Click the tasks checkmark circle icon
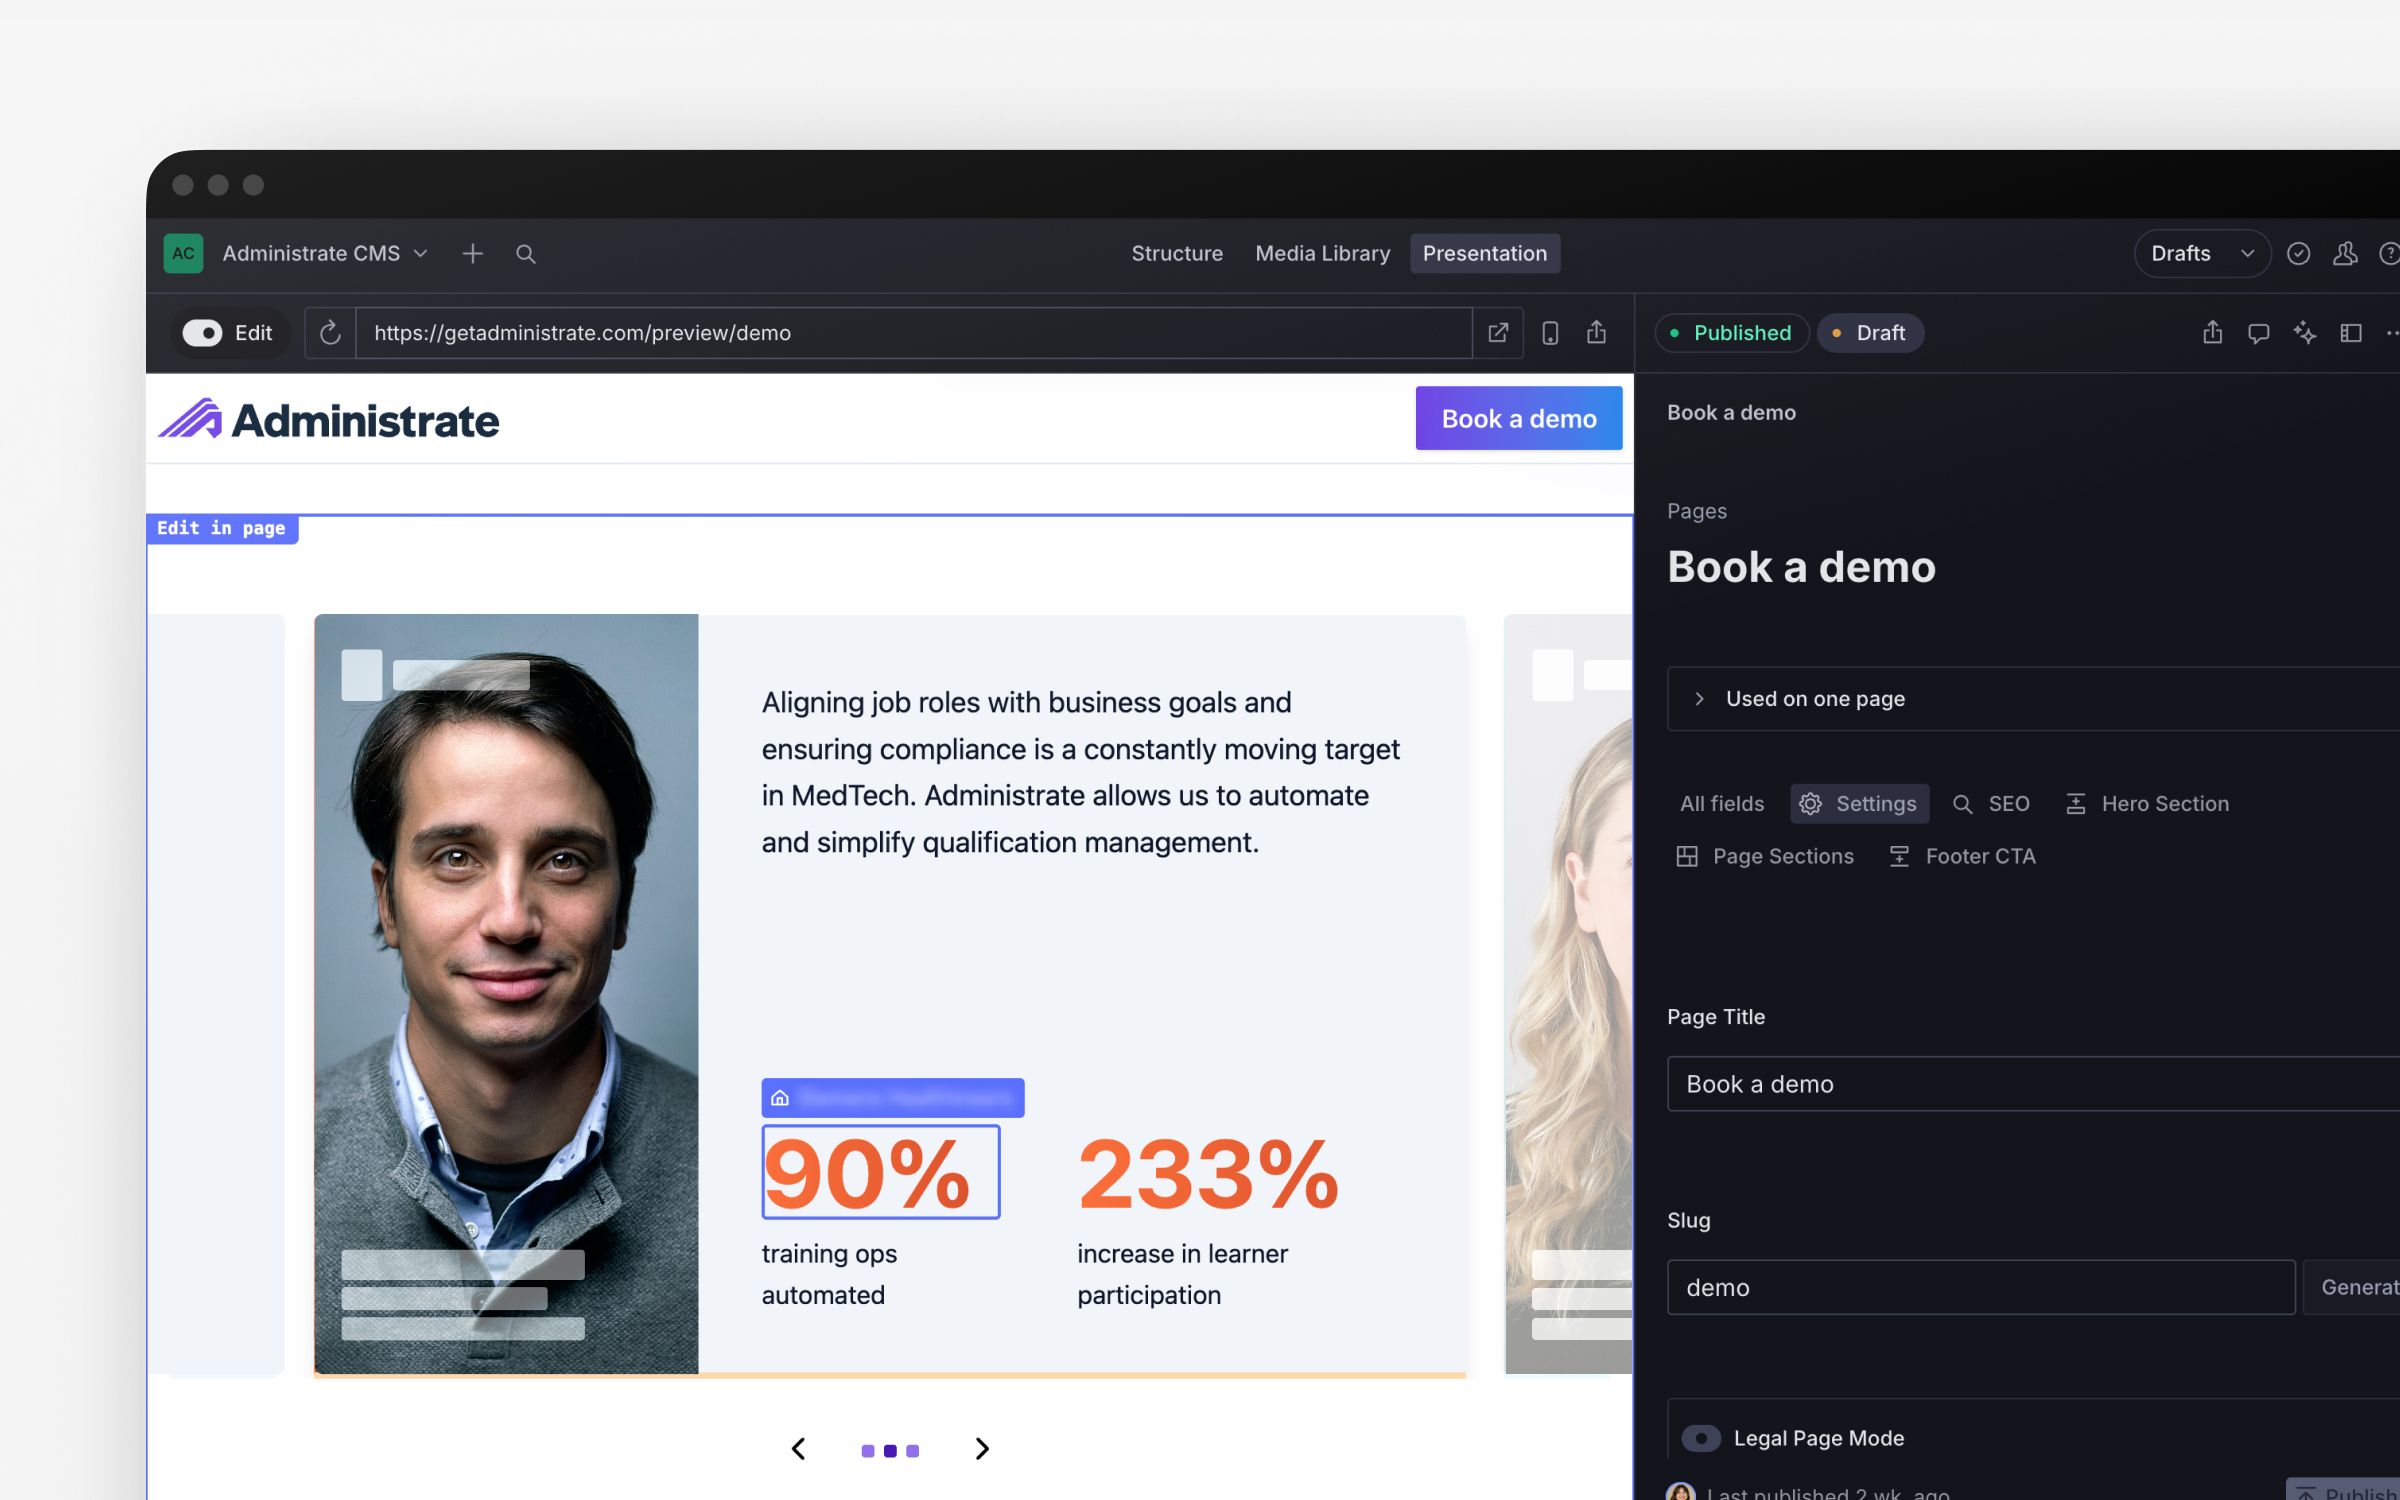Image resolution: width=2400 pixels, height=1500 pixels. 2299,253
